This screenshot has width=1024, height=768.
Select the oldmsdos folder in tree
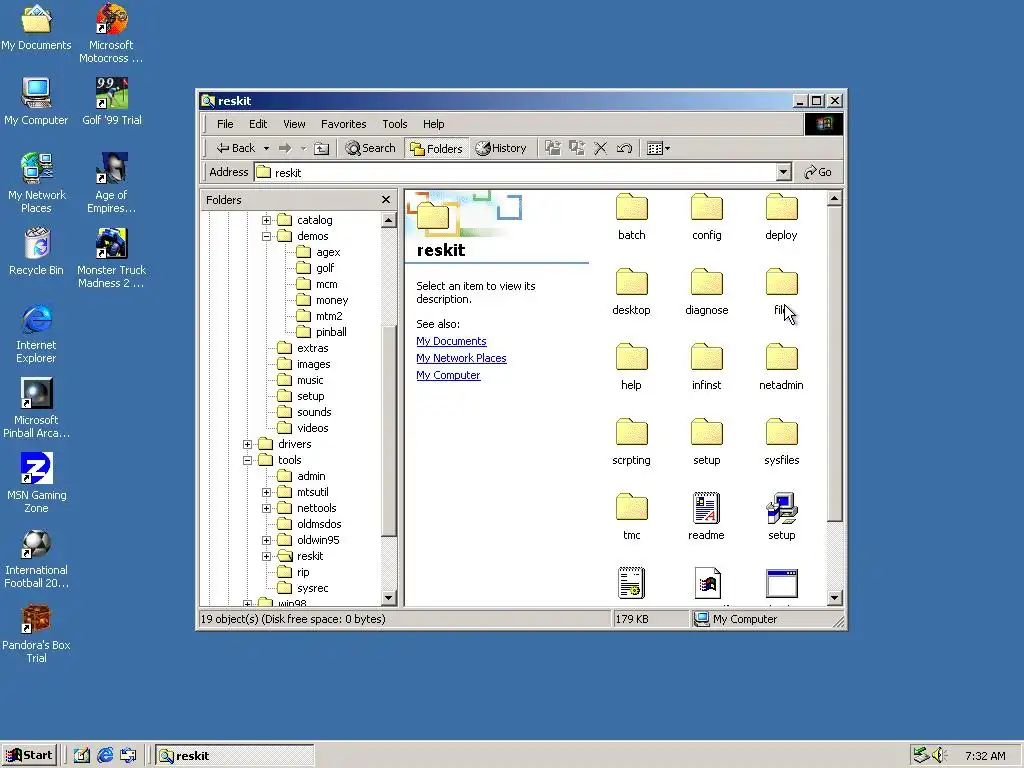(310, 524)
